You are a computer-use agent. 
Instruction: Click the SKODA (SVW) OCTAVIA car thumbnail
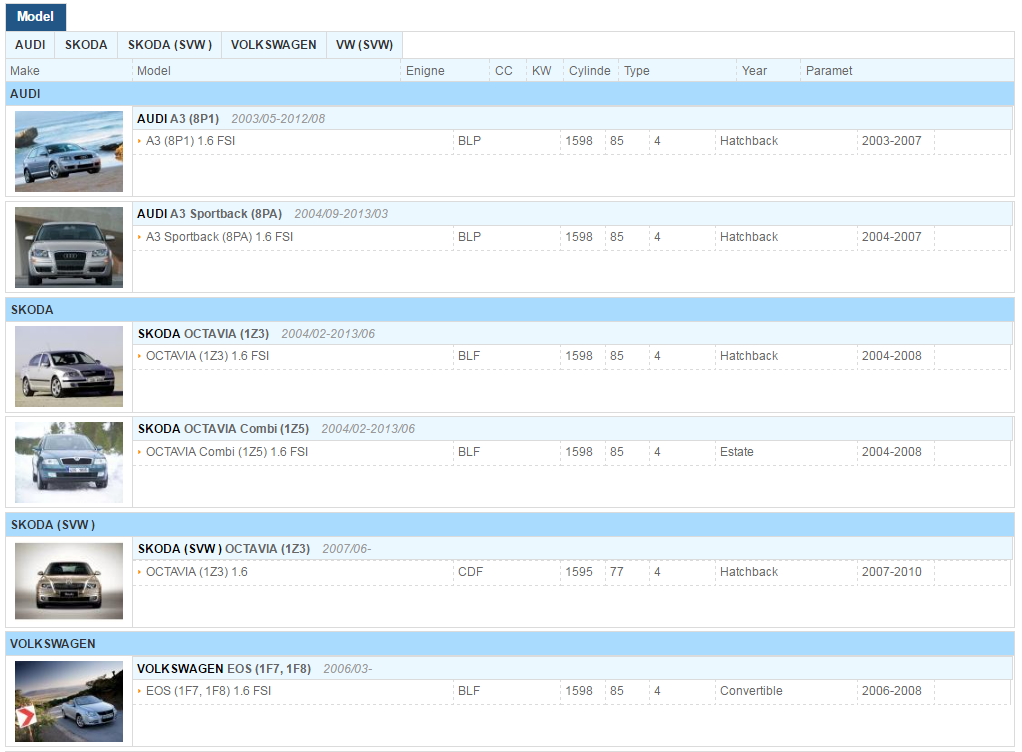pos(69,581)
